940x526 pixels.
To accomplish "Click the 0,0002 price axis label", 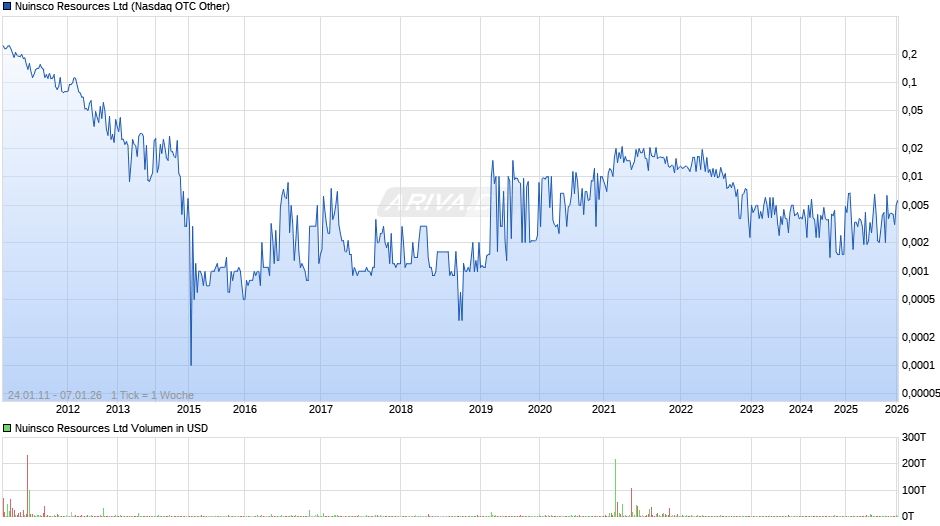I will (918, 337).
